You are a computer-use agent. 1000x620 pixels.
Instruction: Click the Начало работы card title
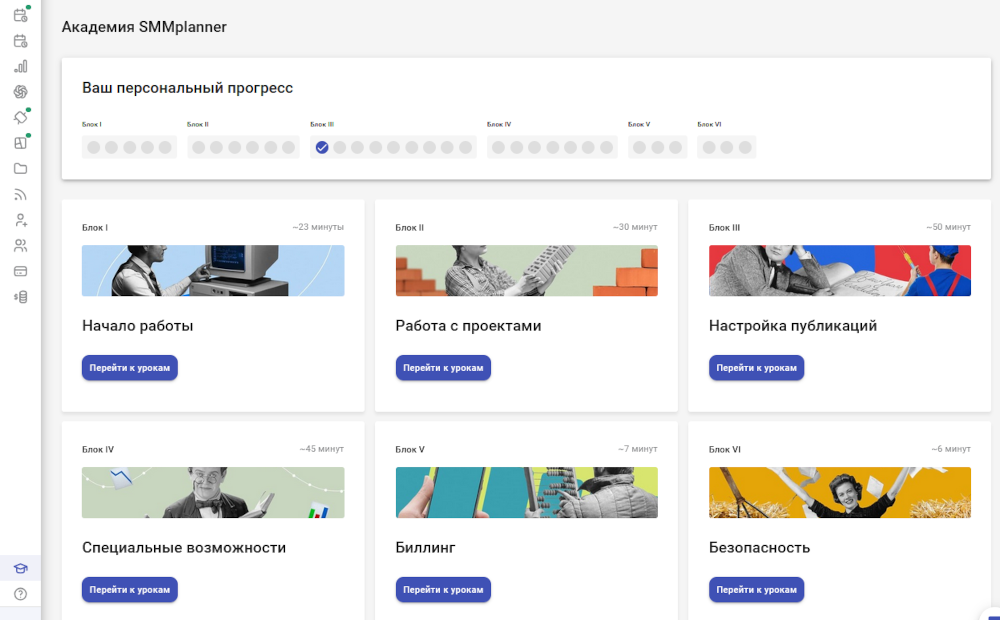click(138, 326)
